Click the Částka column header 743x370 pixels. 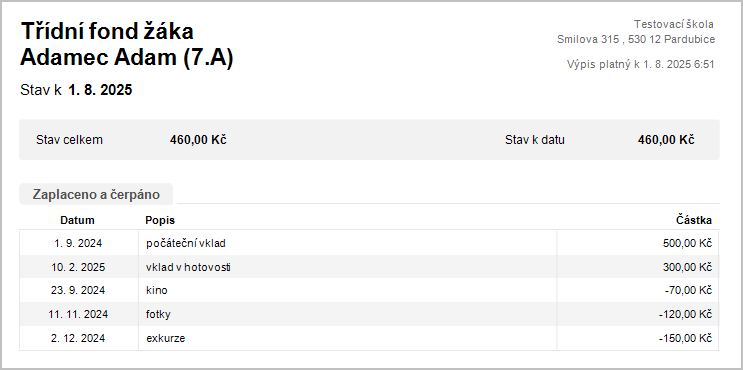[694, 220]
